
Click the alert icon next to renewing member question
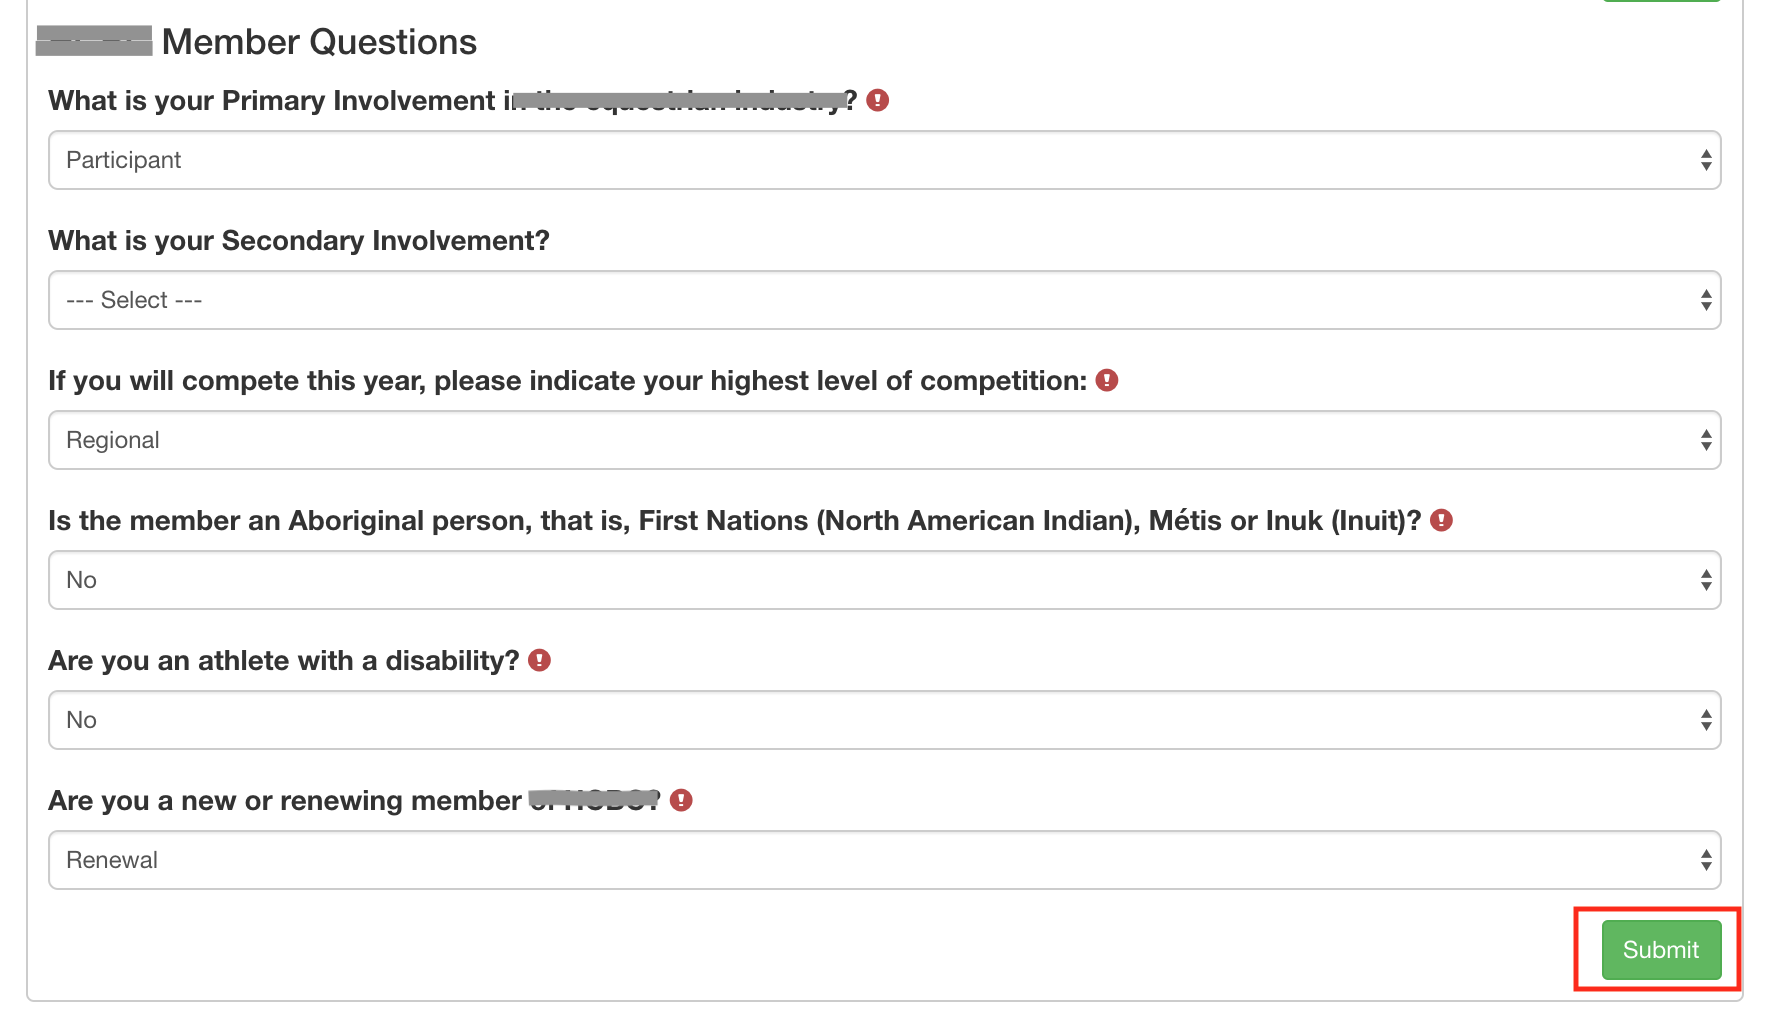tap(681, 800)
